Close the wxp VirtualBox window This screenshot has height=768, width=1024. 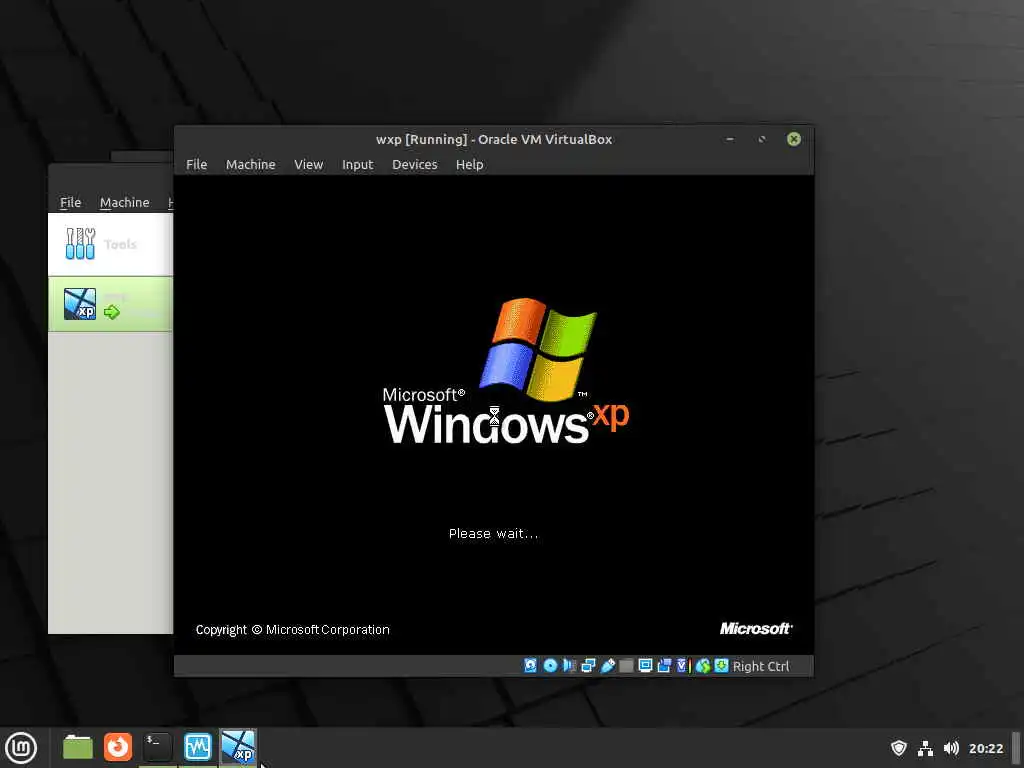pyautogui.click(x=793, y=139)
